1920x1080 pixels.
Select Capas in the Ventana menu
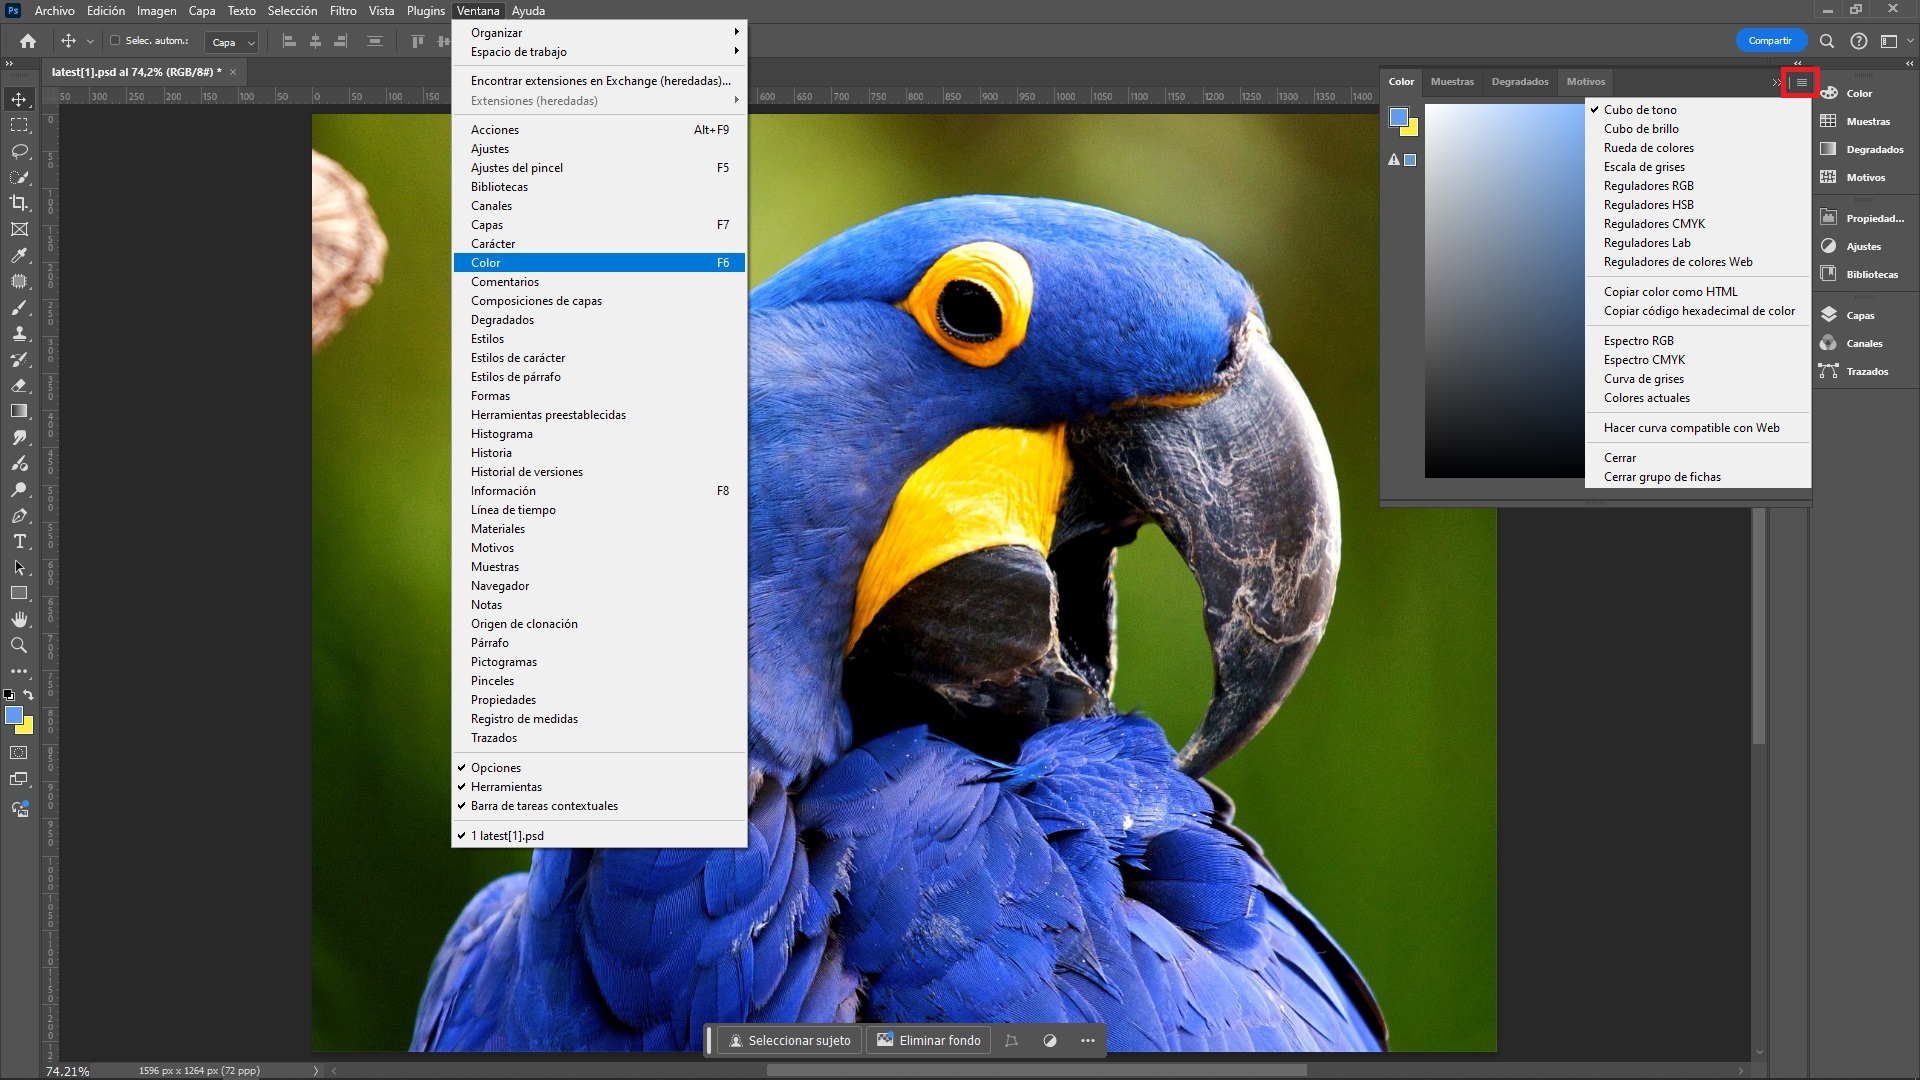pyautogui.click(x=599, y=225)
